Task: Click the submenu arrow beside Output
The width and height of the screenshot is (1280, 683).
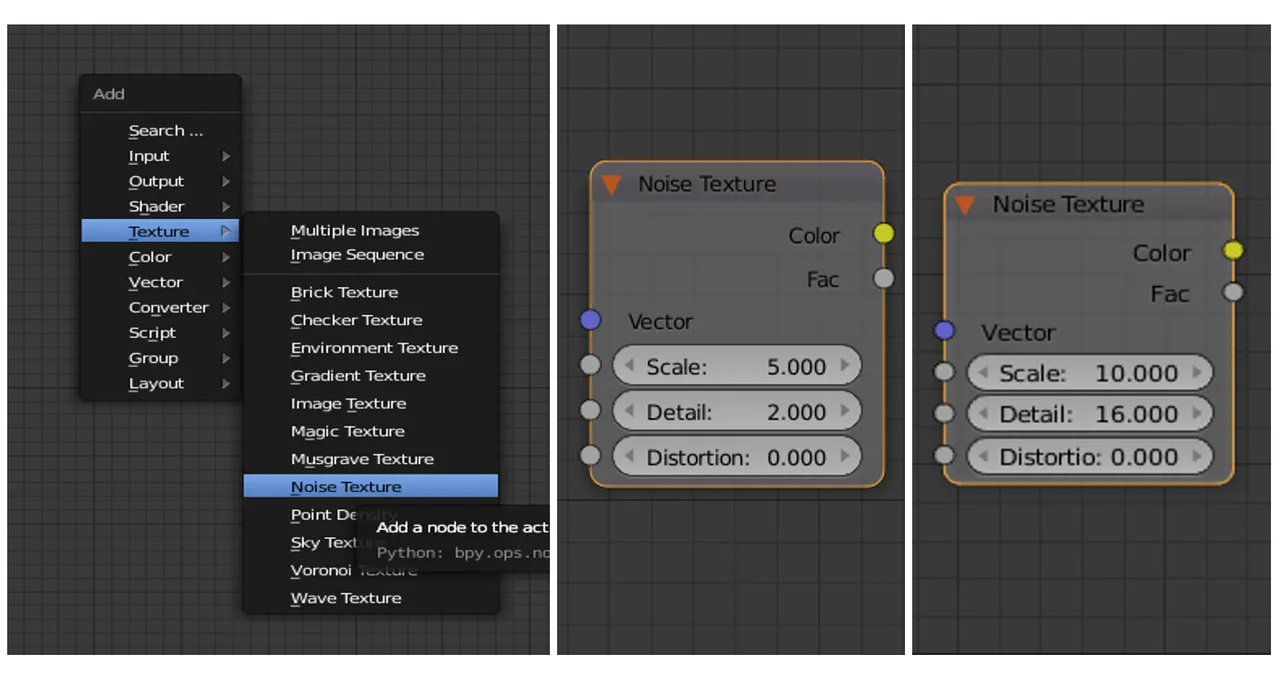Action: (226, 181)
